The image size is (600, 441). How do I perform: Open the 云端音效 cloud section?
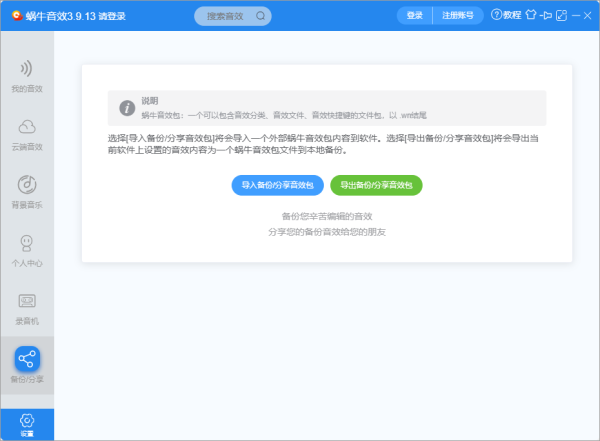click(x=27, y=135)
